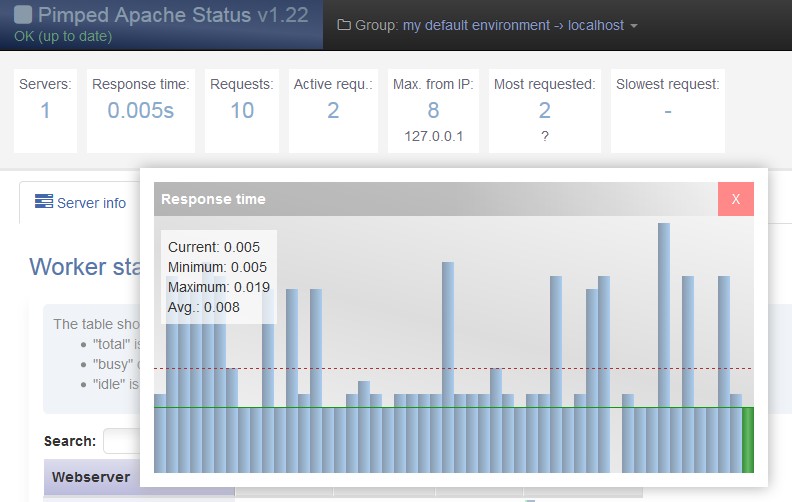792x502 pixels.
Task: Click the OK (up to date) status text
Action: coord(63,36)
